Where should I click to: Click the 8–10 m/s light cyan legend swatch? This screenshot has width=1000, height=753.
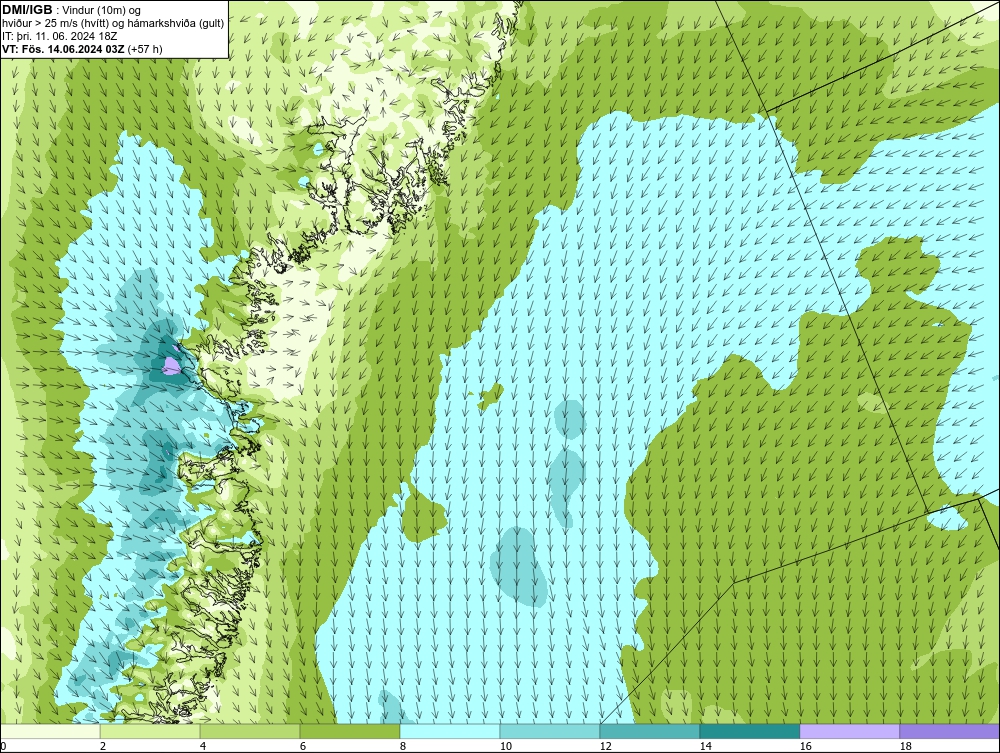tap(450, 731)
